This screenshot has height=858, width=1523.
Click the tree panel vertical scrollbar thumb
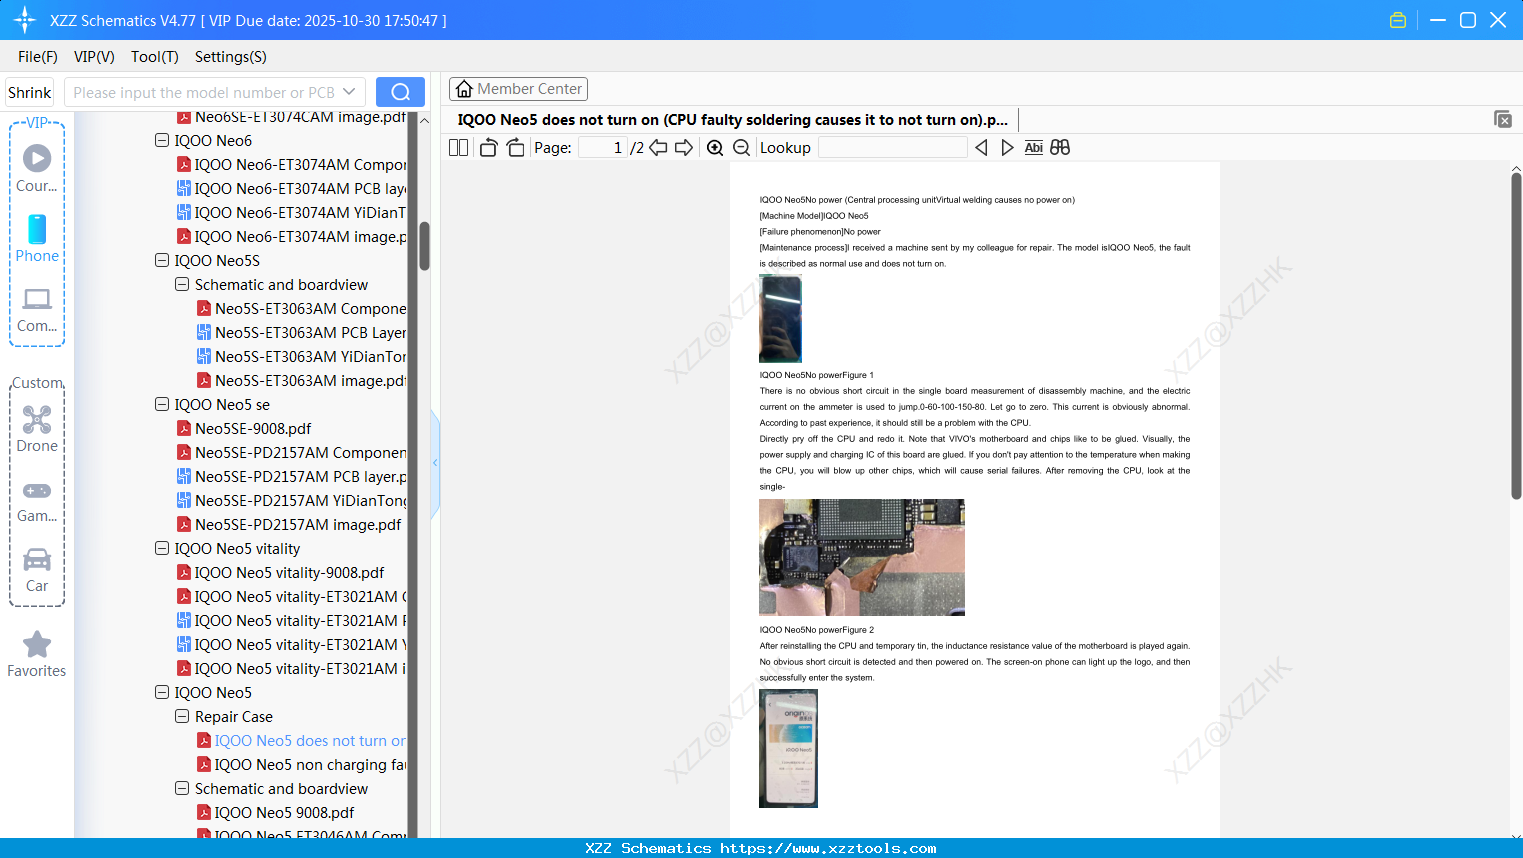[424, 246]
